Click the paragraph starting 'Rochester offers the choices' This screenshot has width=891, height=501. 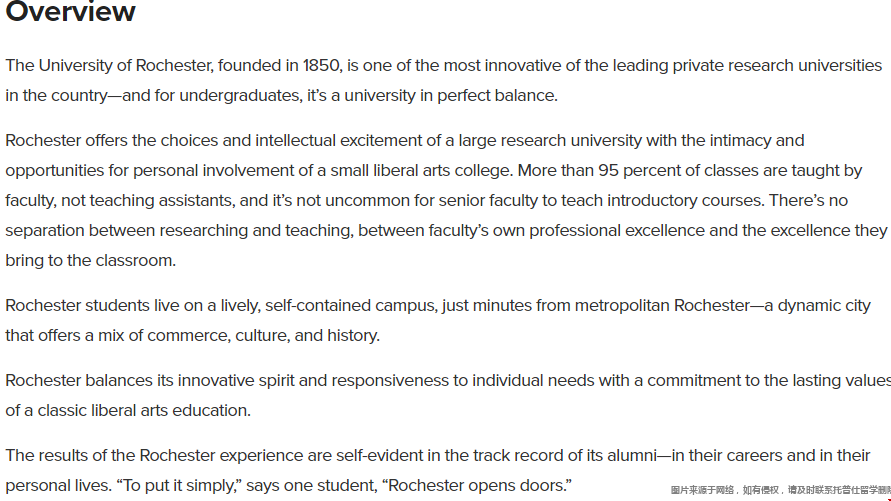(447, 201)
